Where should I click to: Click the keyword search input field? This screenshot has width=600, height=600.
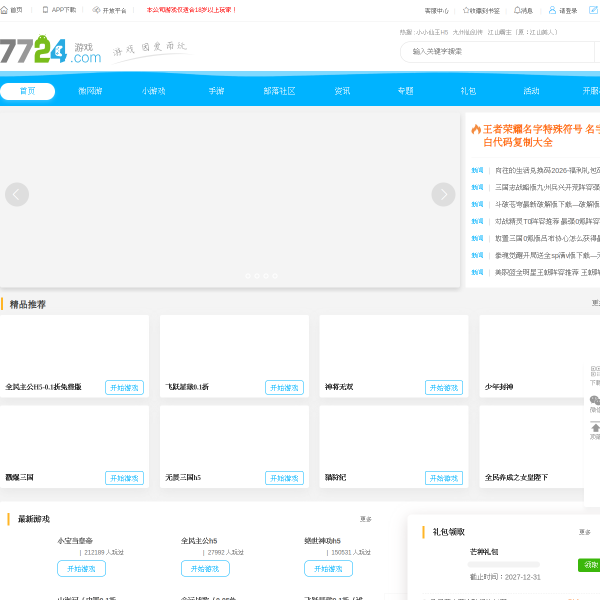pos(497,52)
